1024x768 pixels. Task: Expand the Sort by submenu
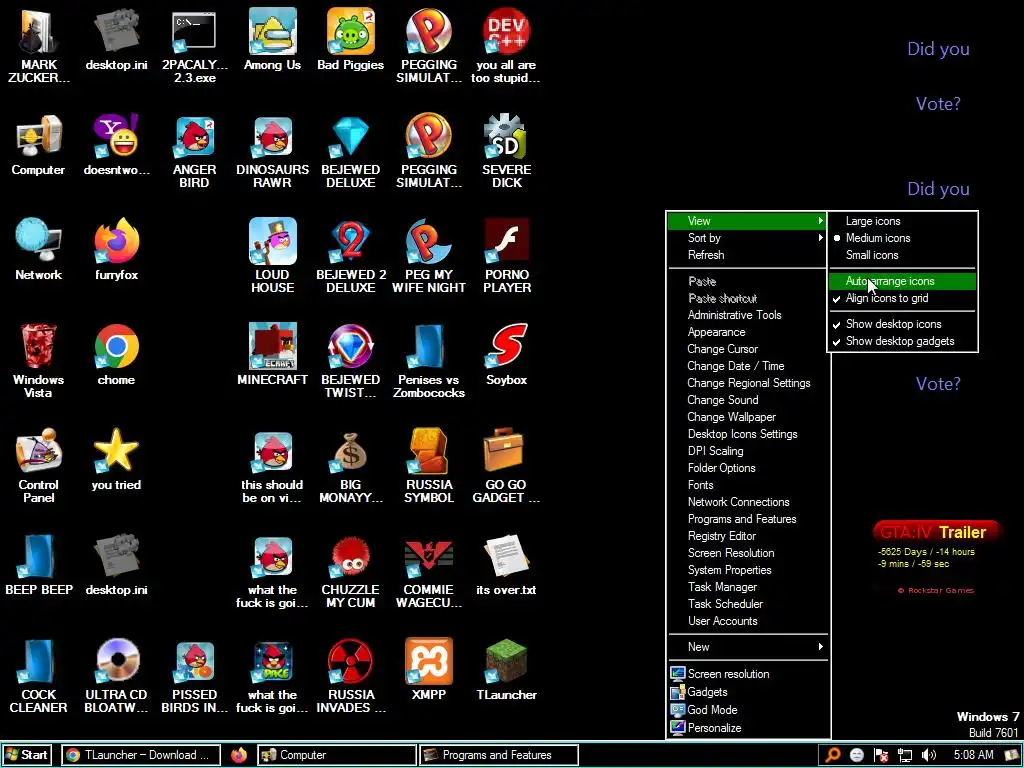click(x=748, y=238)
